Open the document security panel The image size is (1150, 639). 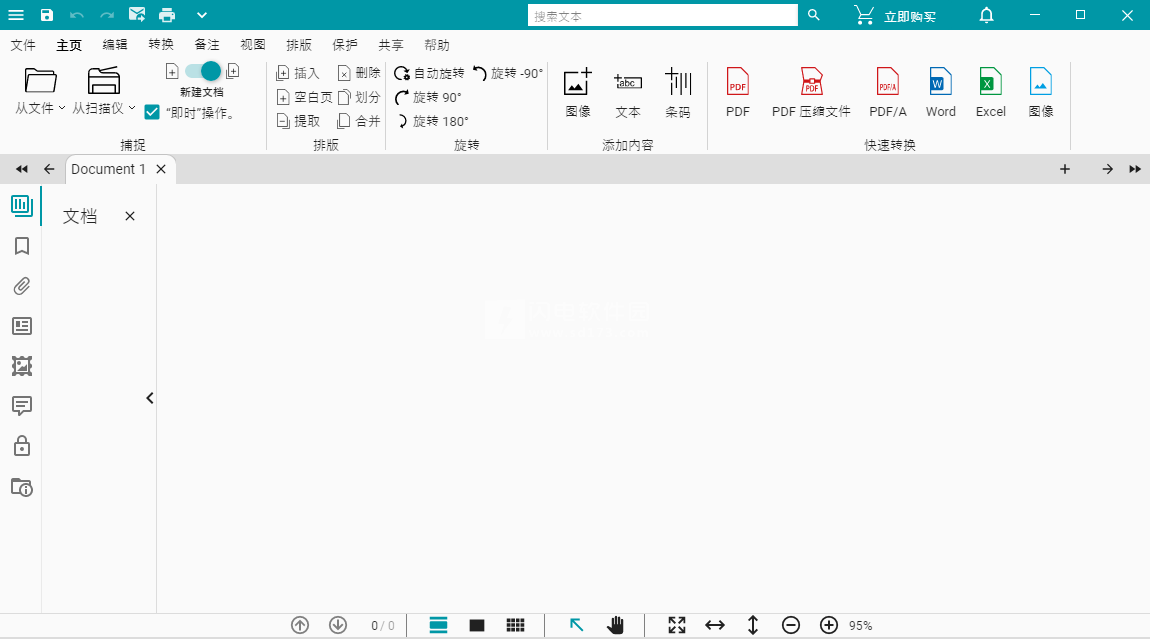tap(21, 446)
